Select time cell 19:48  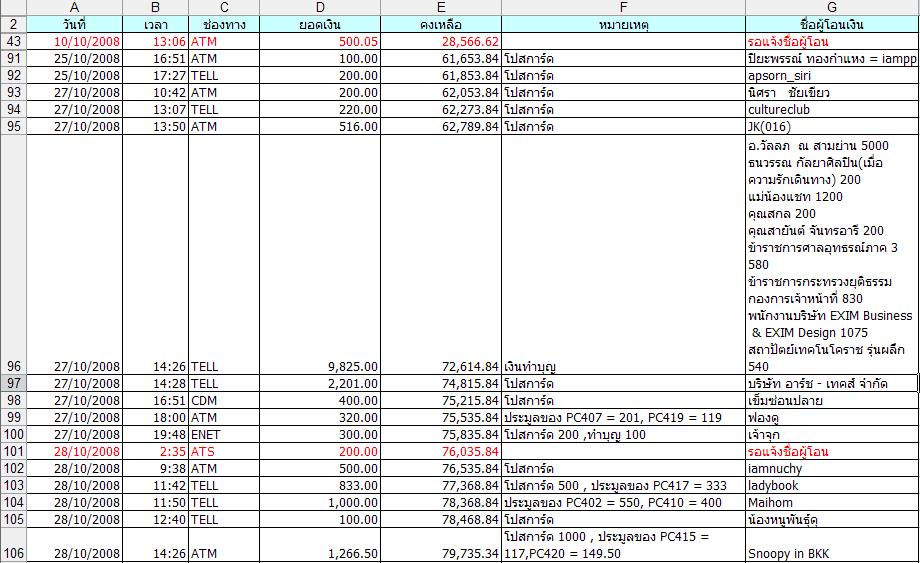click(155, 435)
